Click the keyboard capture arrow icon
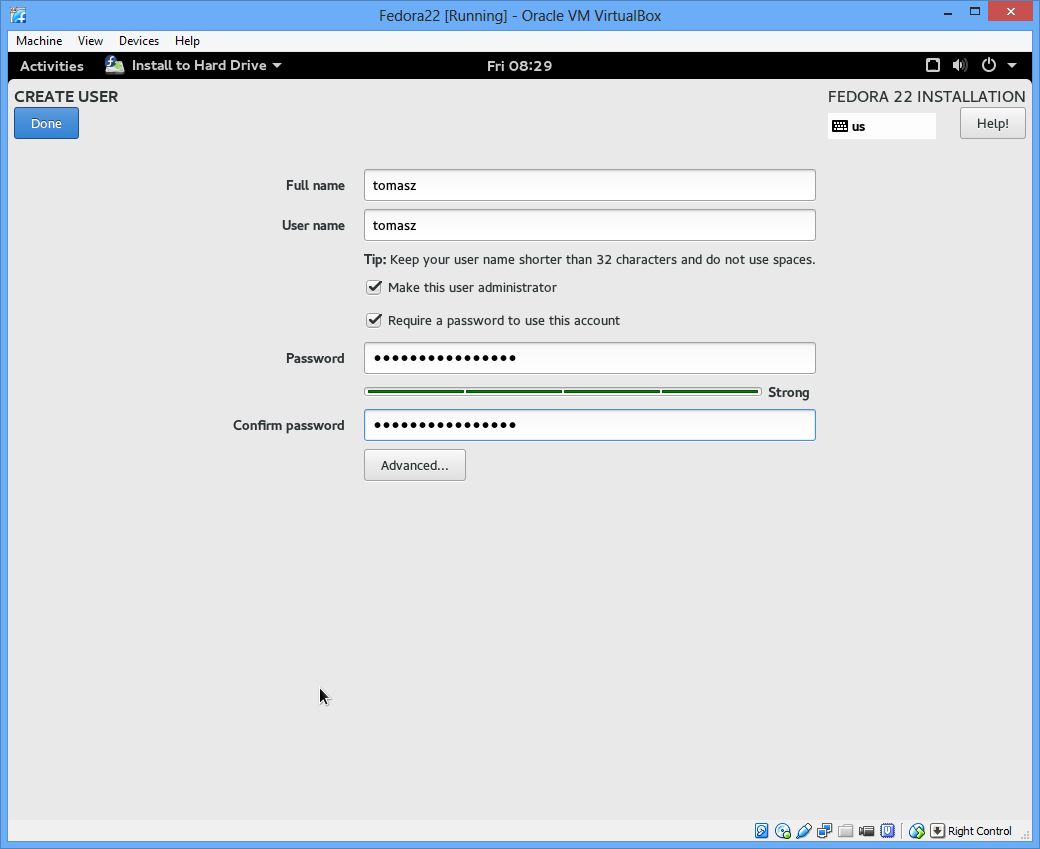Screen dimensions: 1040x849 point(937,830)
